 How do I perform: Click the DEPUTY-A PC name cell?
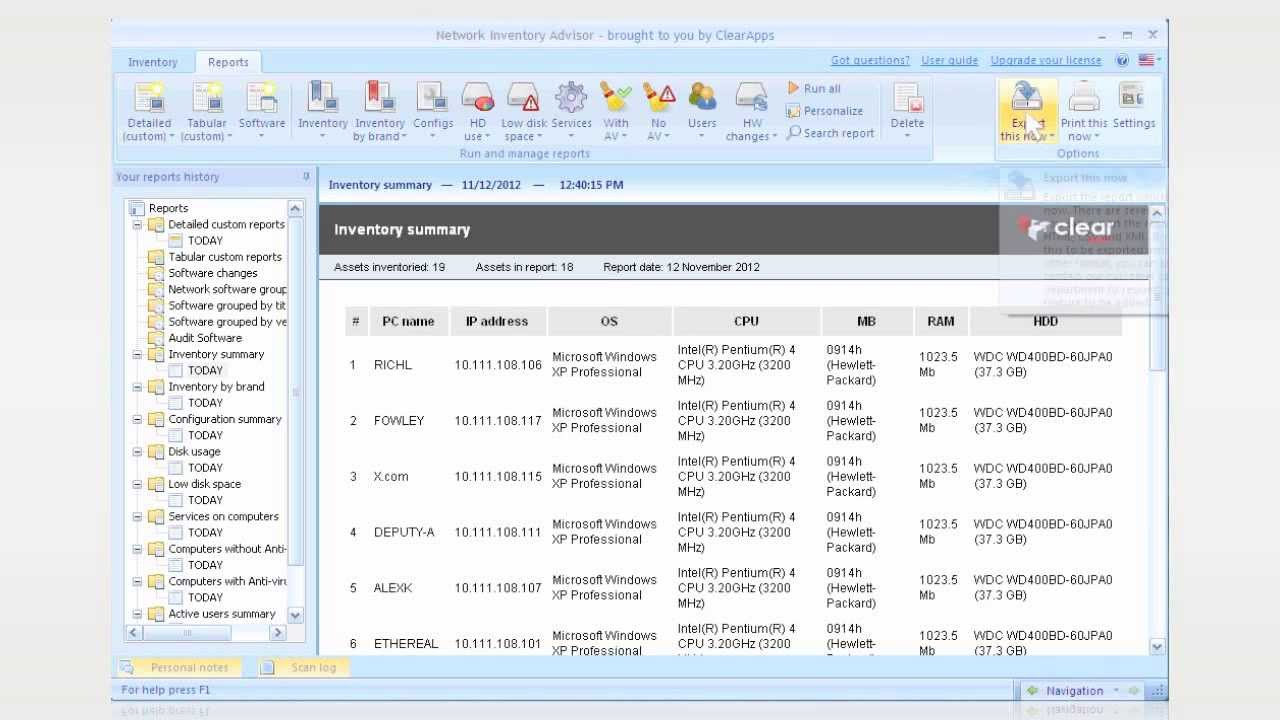404,532
